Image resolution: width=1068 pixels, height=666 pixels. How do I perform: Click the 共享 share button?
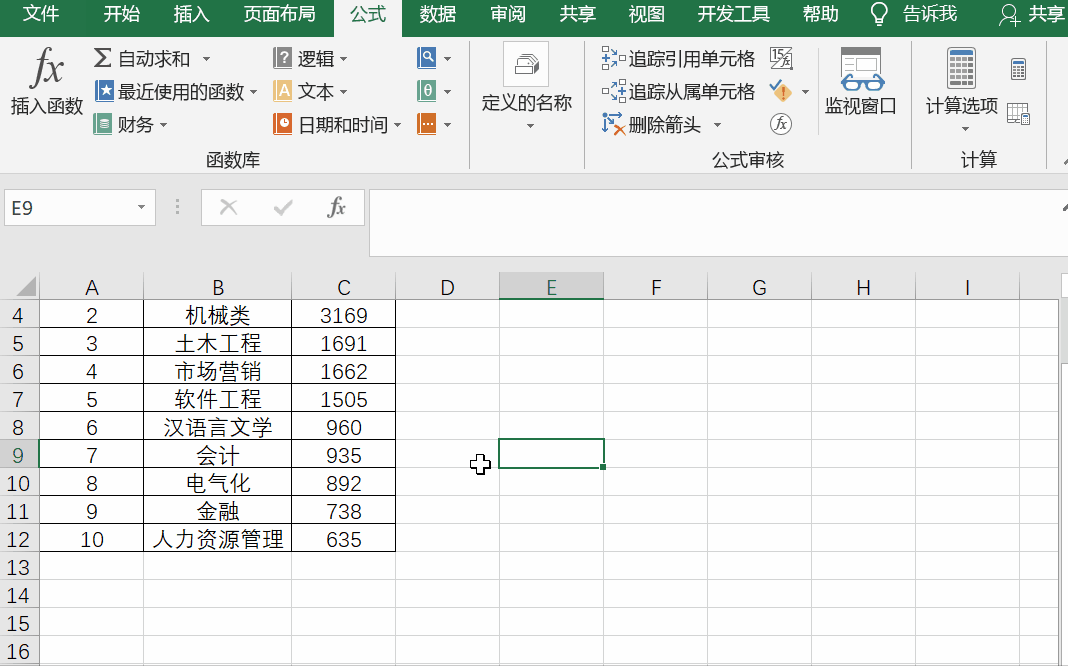coord(1031,14)
